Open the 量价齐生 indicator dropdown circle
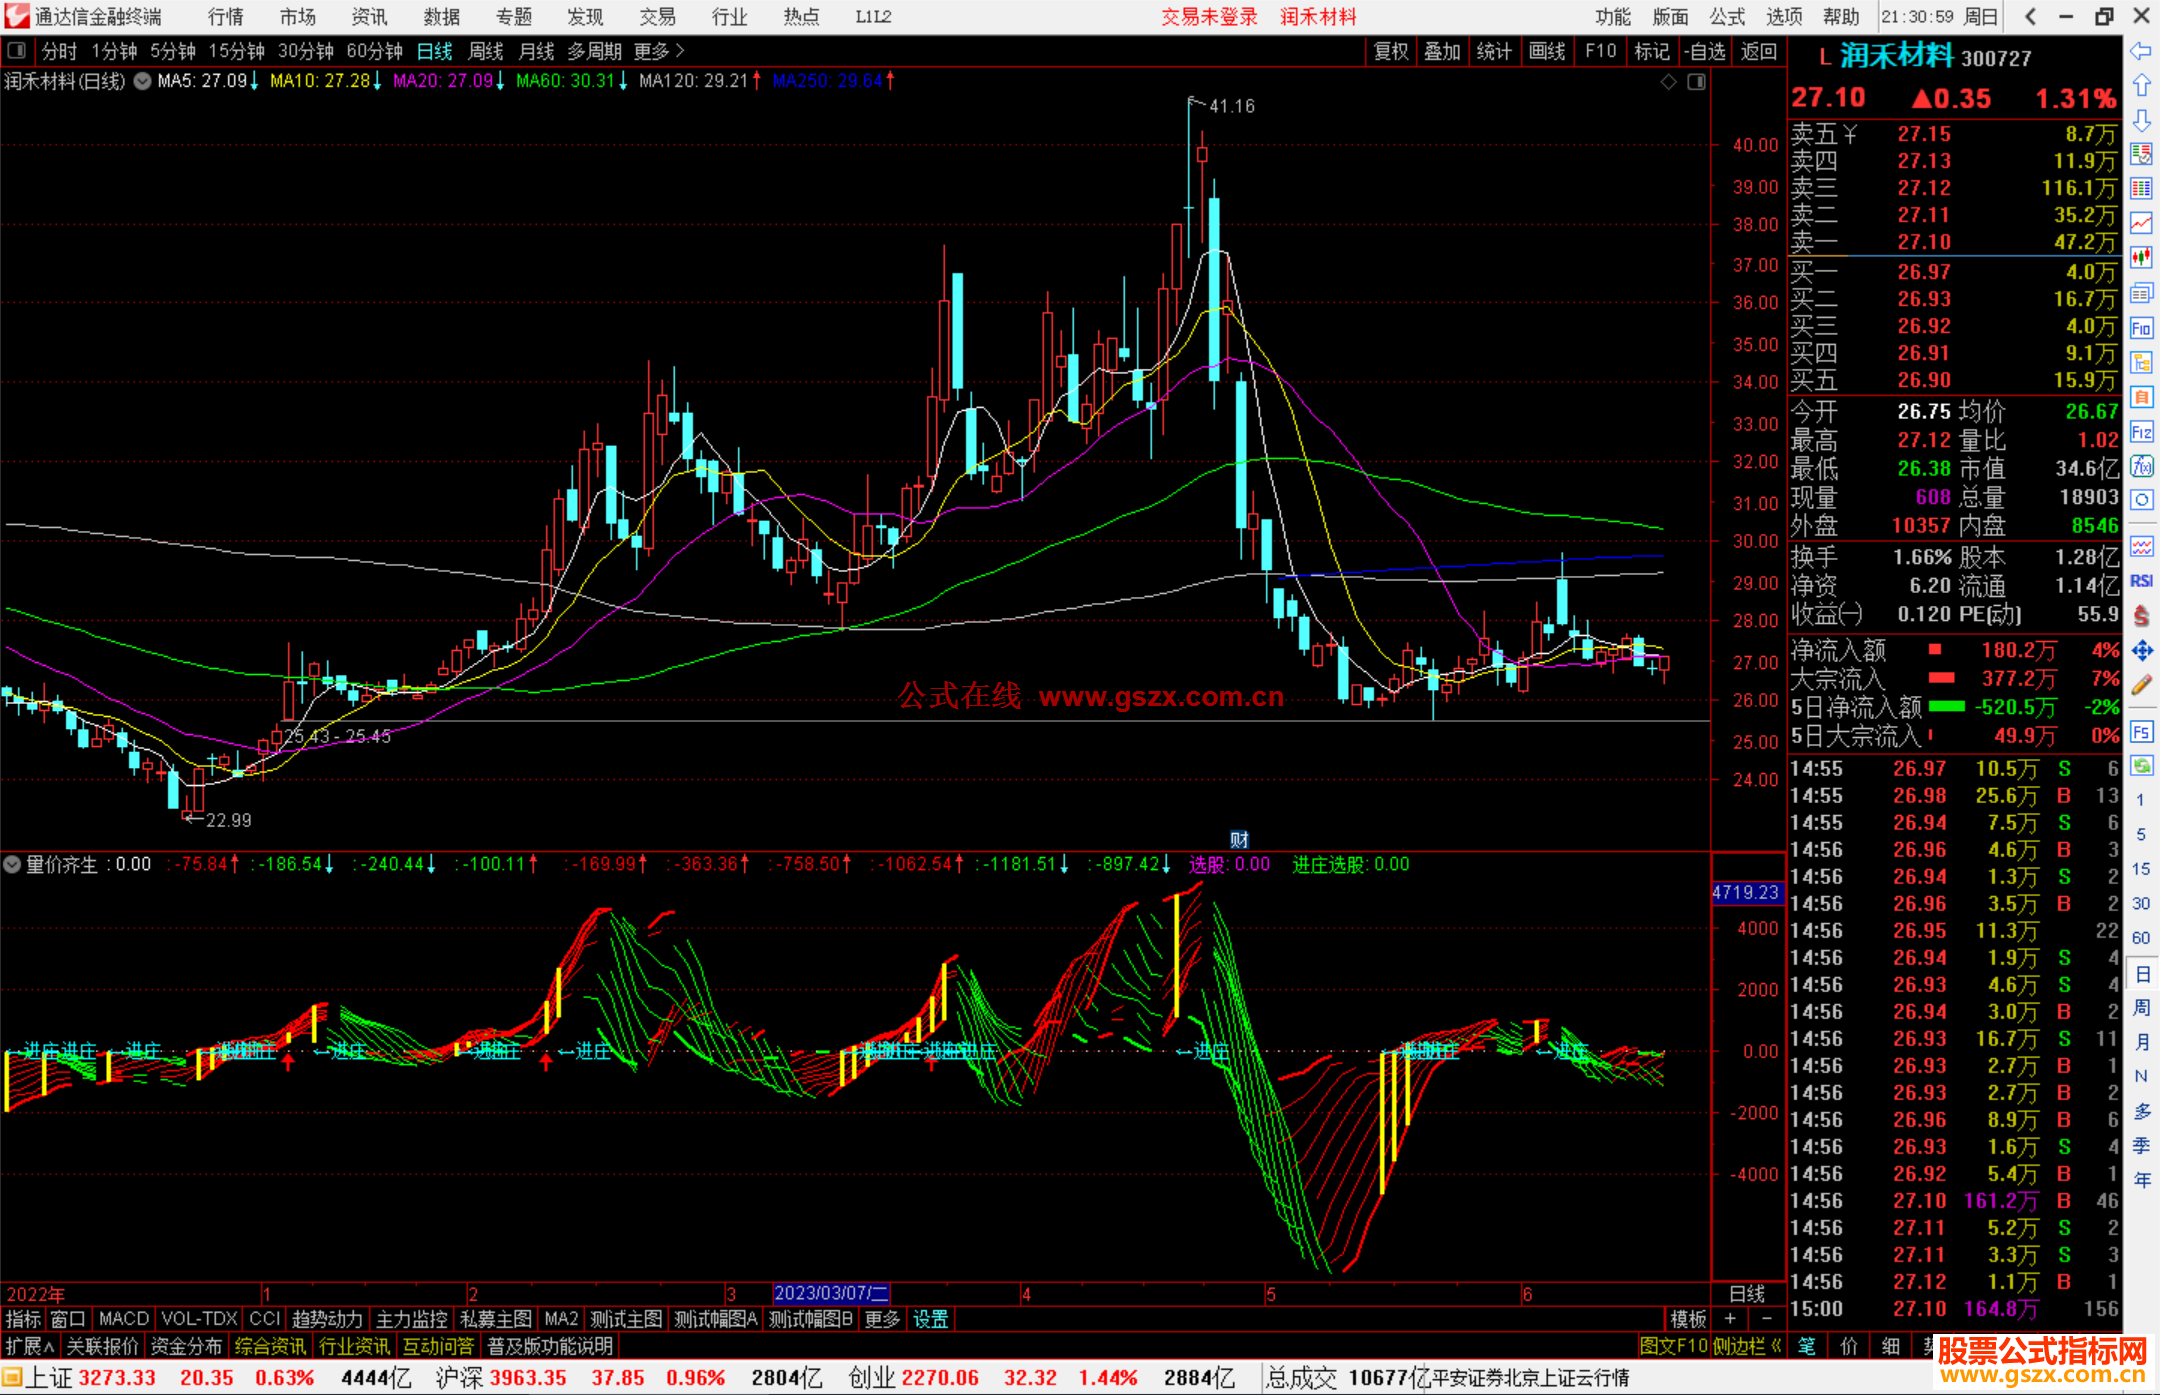 point(12,864)
